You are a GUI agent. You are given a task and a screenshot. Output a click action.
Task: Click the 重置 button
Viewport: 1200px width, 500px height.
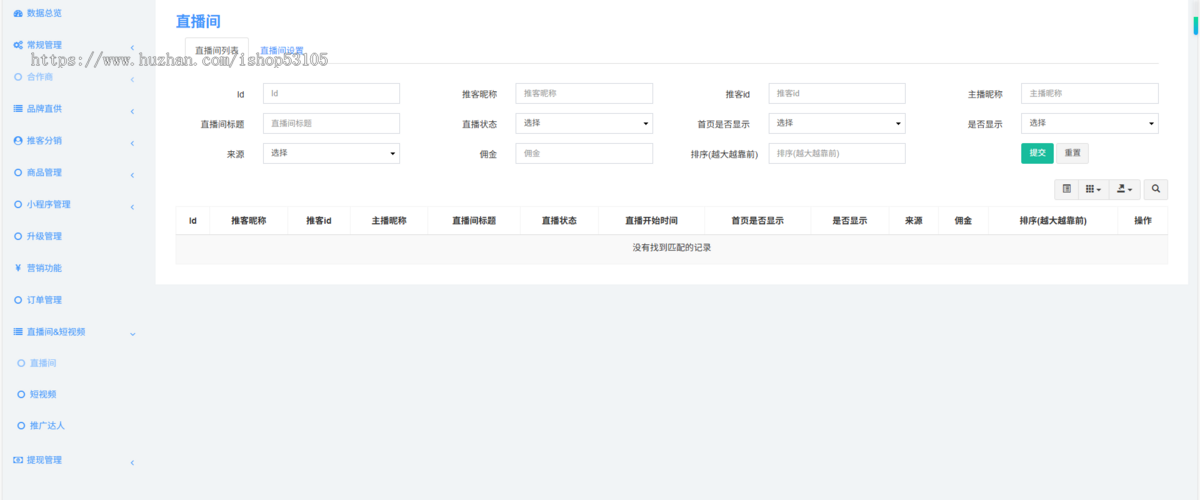(x=1072, y=153)
